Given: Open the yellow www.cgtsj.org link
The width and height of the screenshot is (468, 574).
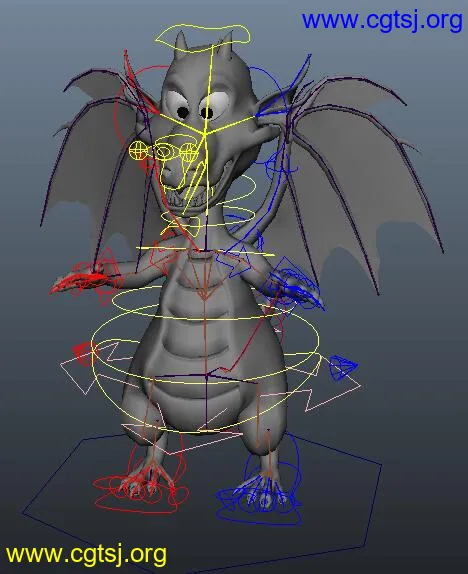Looking at the screenshot, I should point(86,554).
